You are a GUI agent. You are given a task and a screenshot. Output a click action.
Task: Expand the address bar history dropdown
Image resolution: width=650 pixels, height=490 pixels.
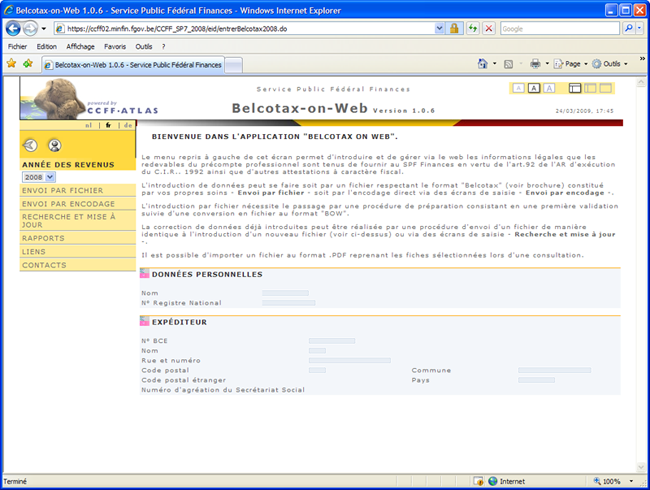439,29
